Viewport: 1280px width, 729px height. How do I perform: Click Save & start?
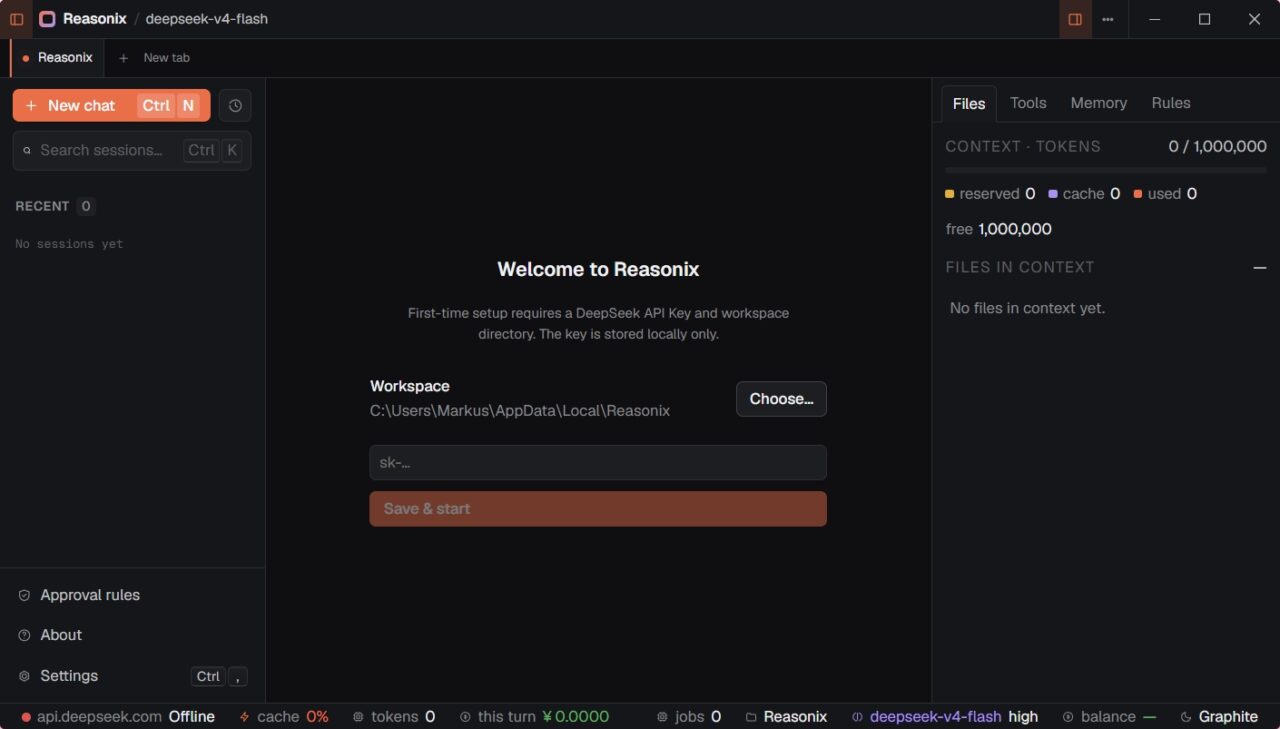[598, 508]
